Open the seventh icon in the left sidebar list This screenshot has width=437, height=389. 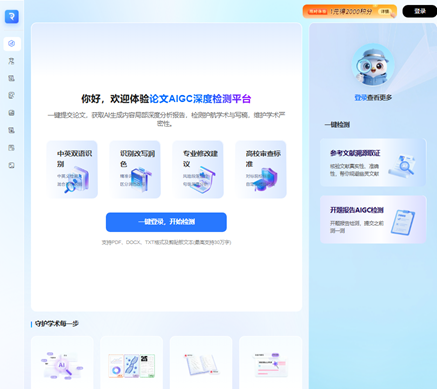point(12,148)
